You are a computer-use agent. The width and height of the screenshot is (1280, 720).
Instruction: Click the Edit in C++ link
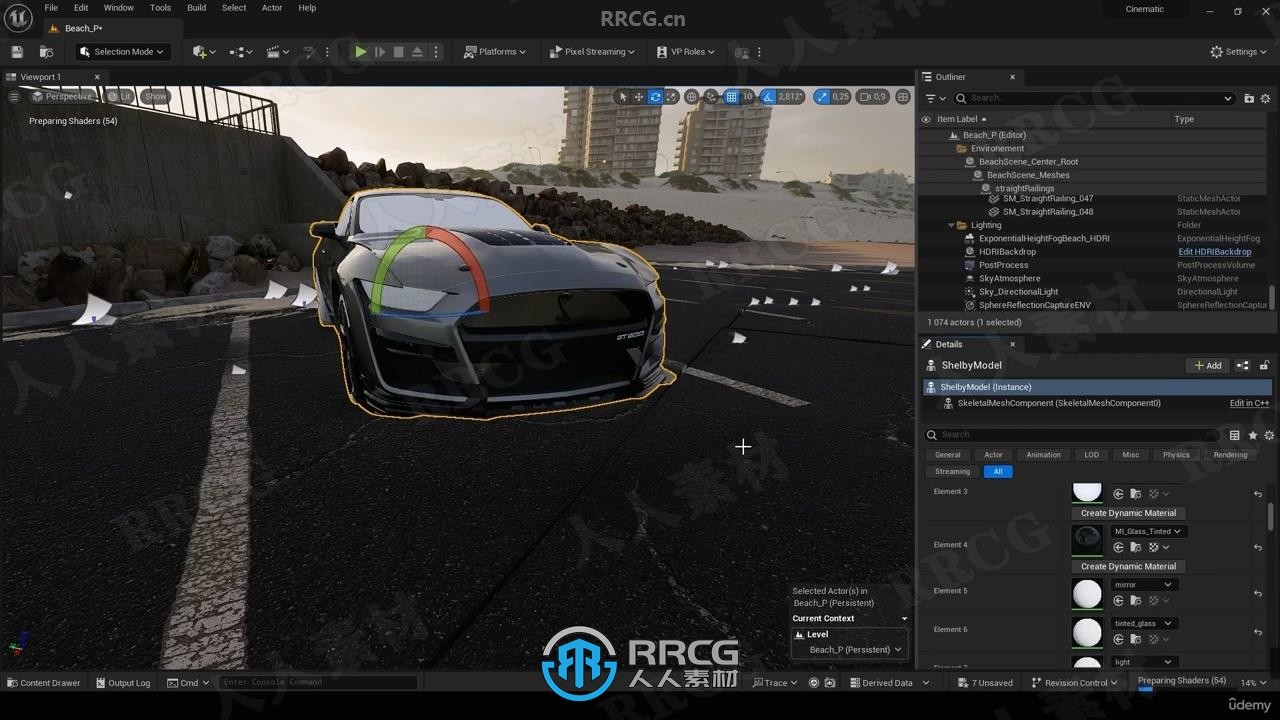1249,403
